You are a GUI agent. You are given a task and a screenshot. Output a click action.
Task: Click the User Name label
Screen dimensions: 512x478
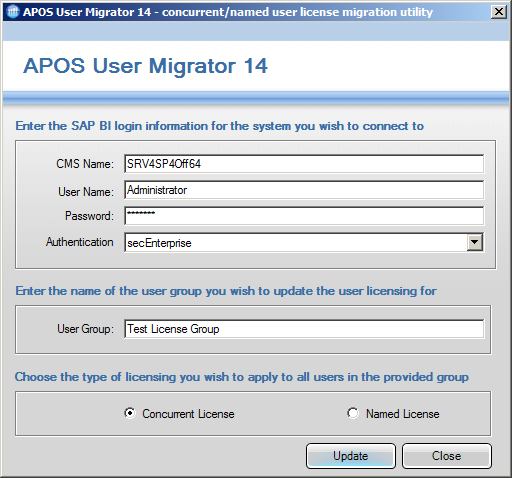click(x=86, y=192)
